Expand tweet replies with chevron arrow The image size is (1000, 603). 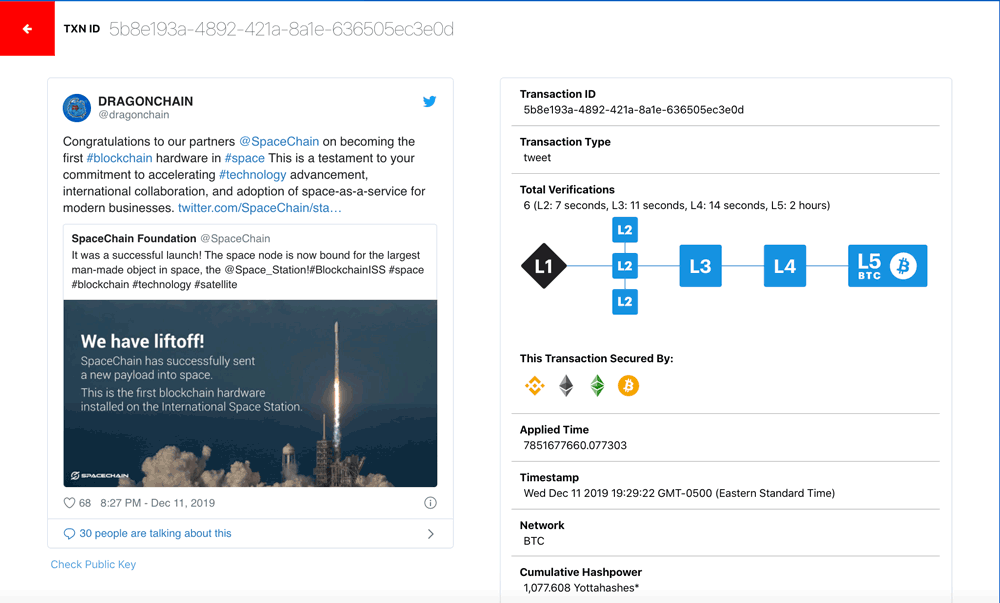point(430,534)
